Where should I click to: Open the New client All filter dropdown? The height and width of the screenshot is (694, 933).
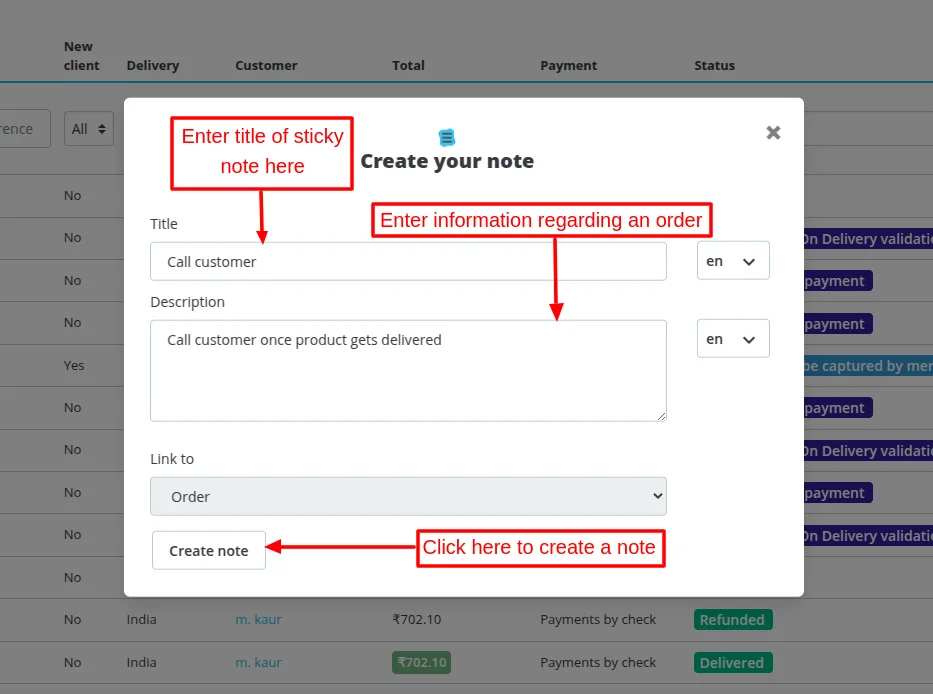click(x=89, y=129)
